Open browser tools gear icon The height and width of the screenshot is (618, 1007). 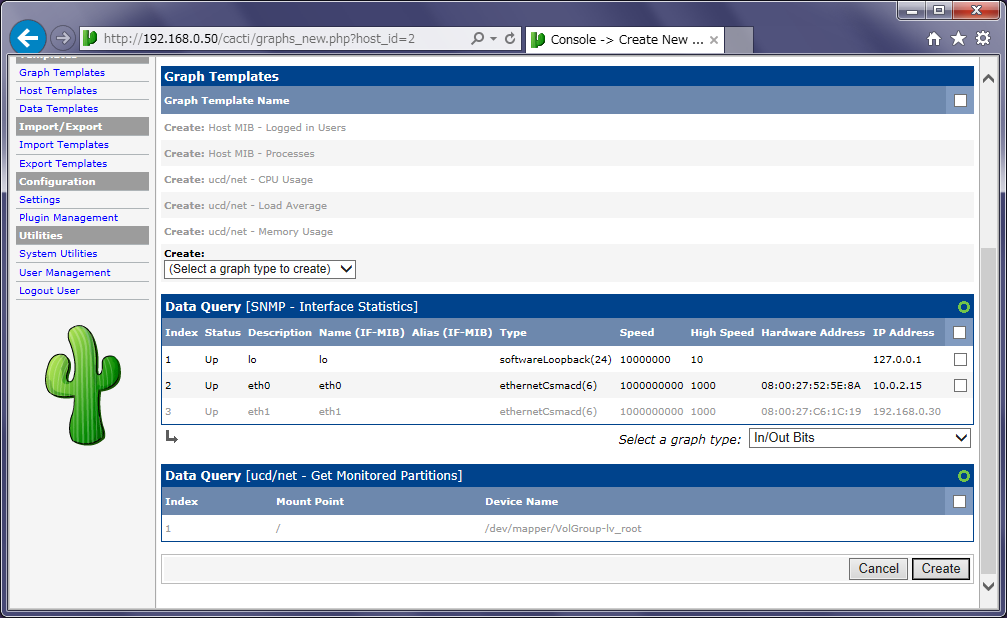(x=983, y=39)
